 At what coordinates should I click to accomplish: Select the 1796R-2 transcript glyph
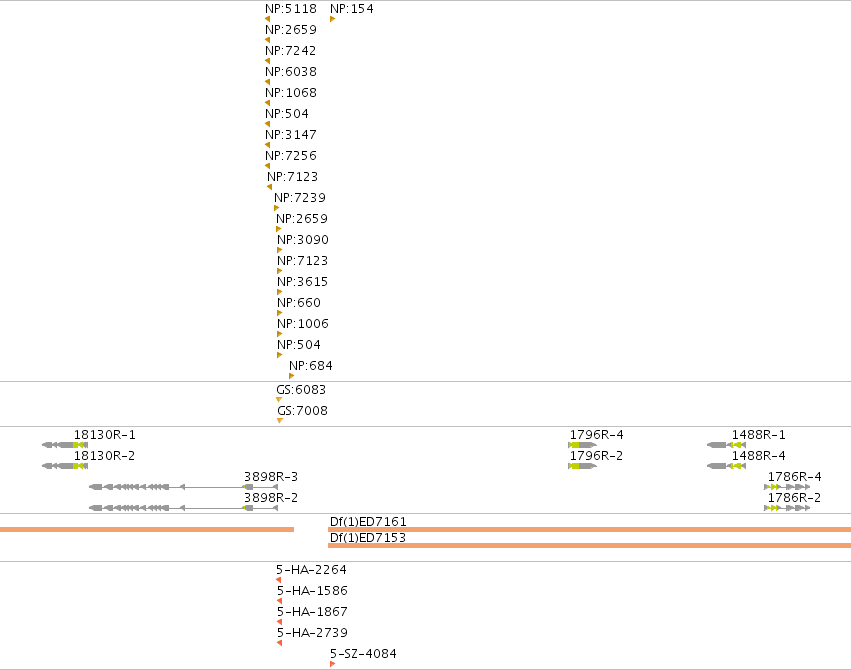(x=582, y=466)
